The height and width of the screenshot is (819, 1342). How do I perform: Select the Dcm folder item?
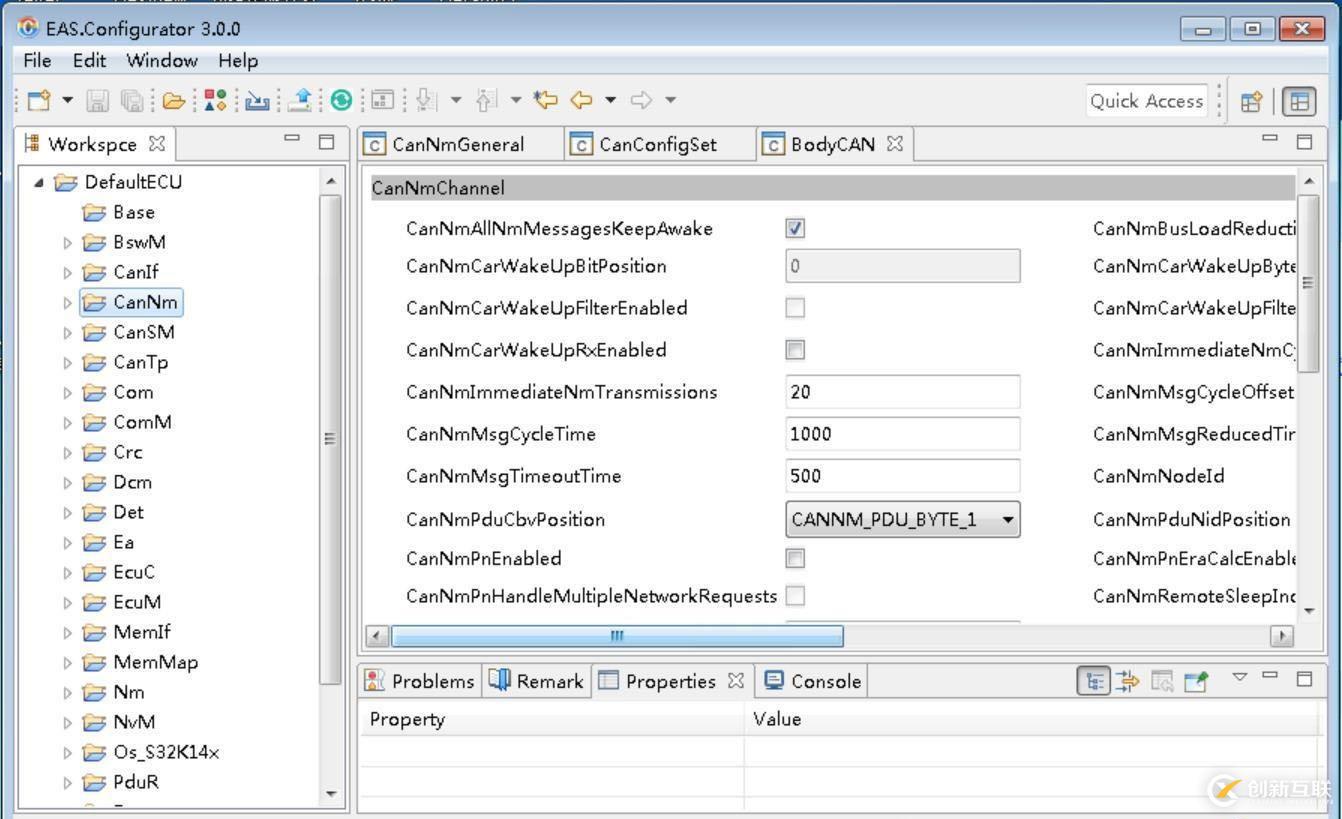tap(117, 482)
